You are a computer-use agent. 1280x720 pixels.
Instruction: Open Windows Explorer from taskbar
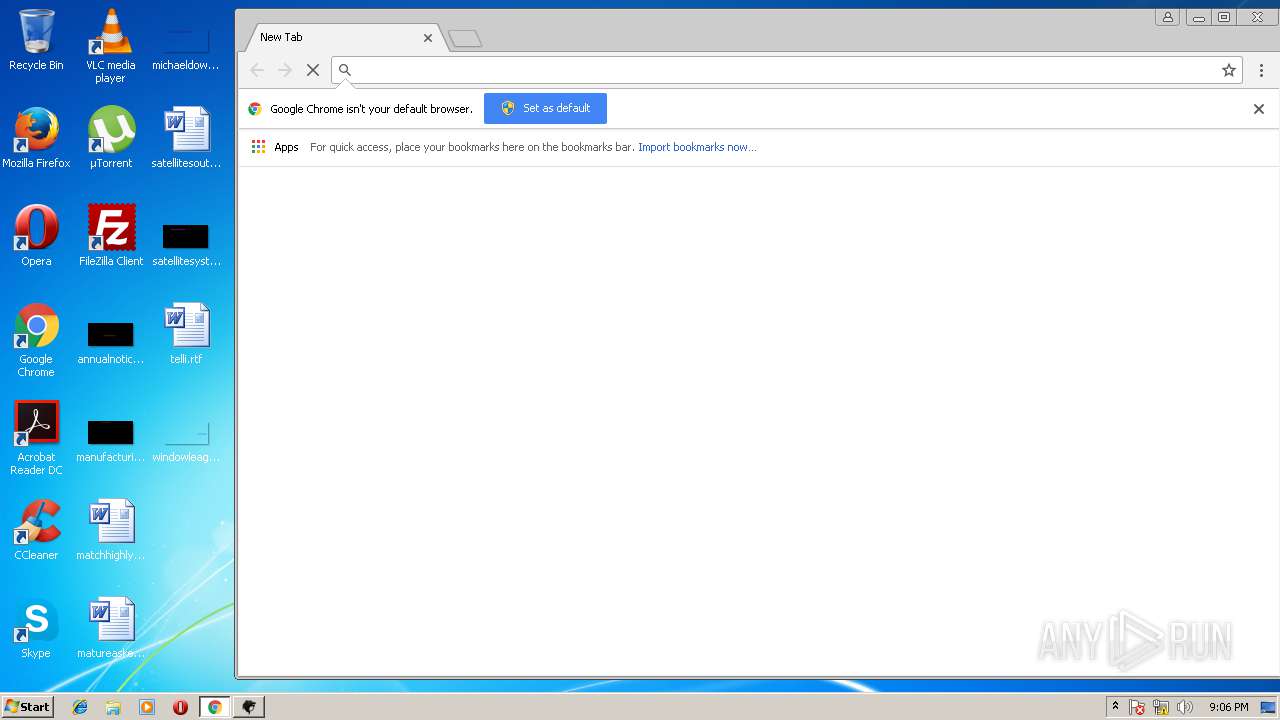113,707
